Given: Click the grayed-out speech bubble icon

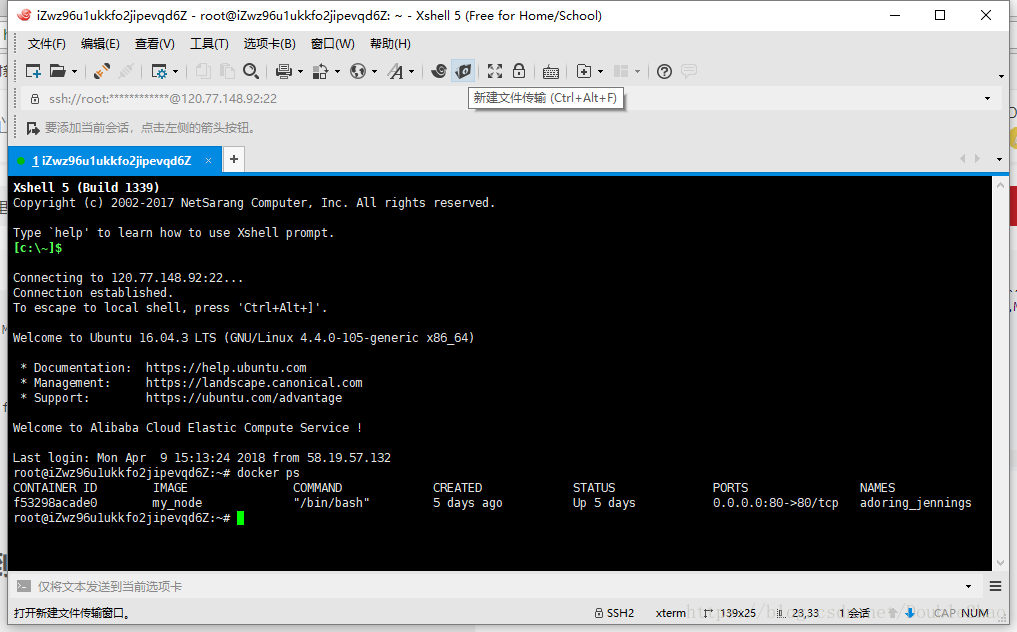Looking at the screenshot, I should [689, 71].
